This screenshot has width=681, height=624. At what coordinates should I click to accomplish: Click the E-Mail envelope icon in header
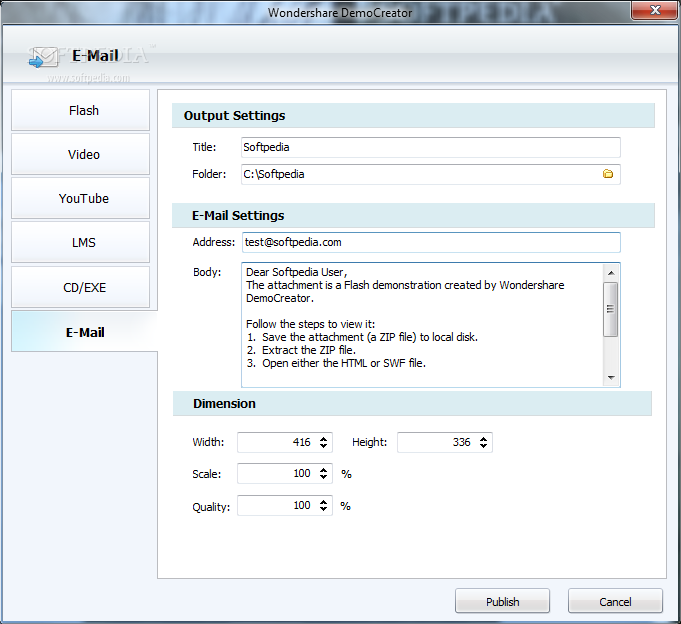click(43, 57)
